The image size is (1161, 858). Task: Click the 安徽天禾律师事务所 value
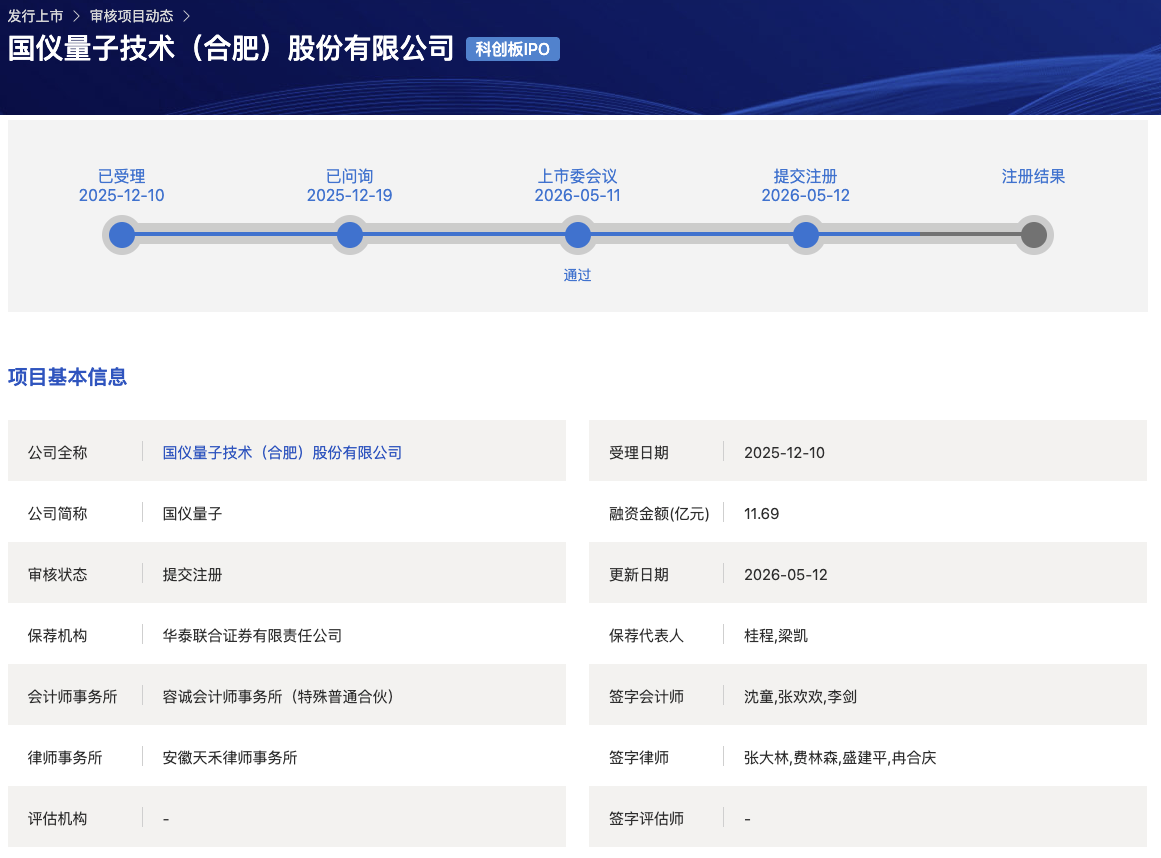coord(230,757)
